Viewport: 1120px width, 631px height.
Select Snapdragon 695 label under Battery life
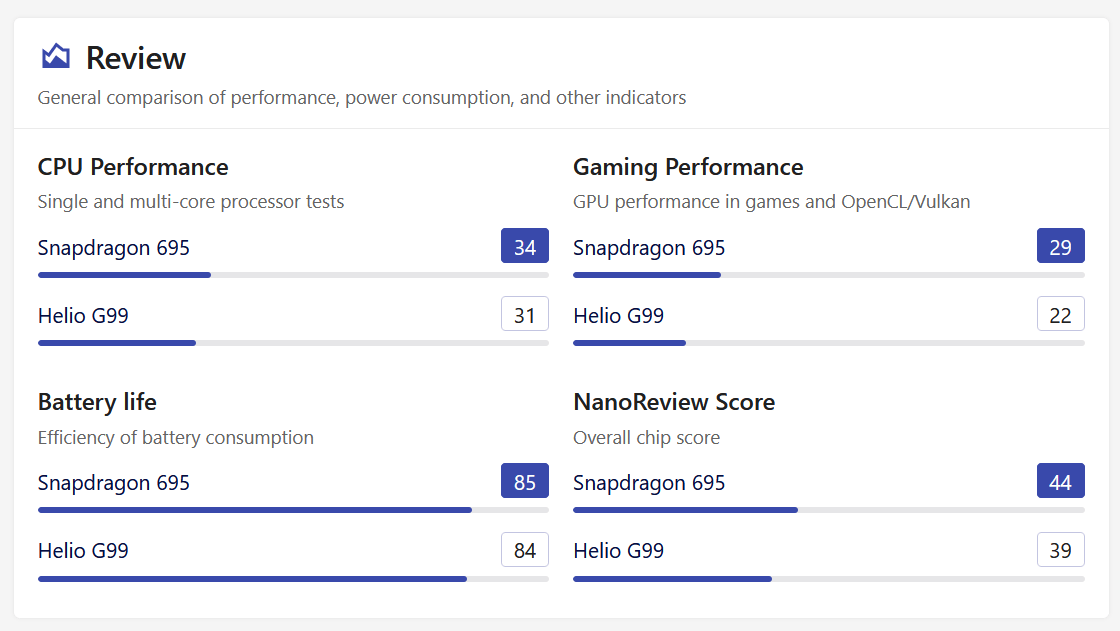coord(114,483)
